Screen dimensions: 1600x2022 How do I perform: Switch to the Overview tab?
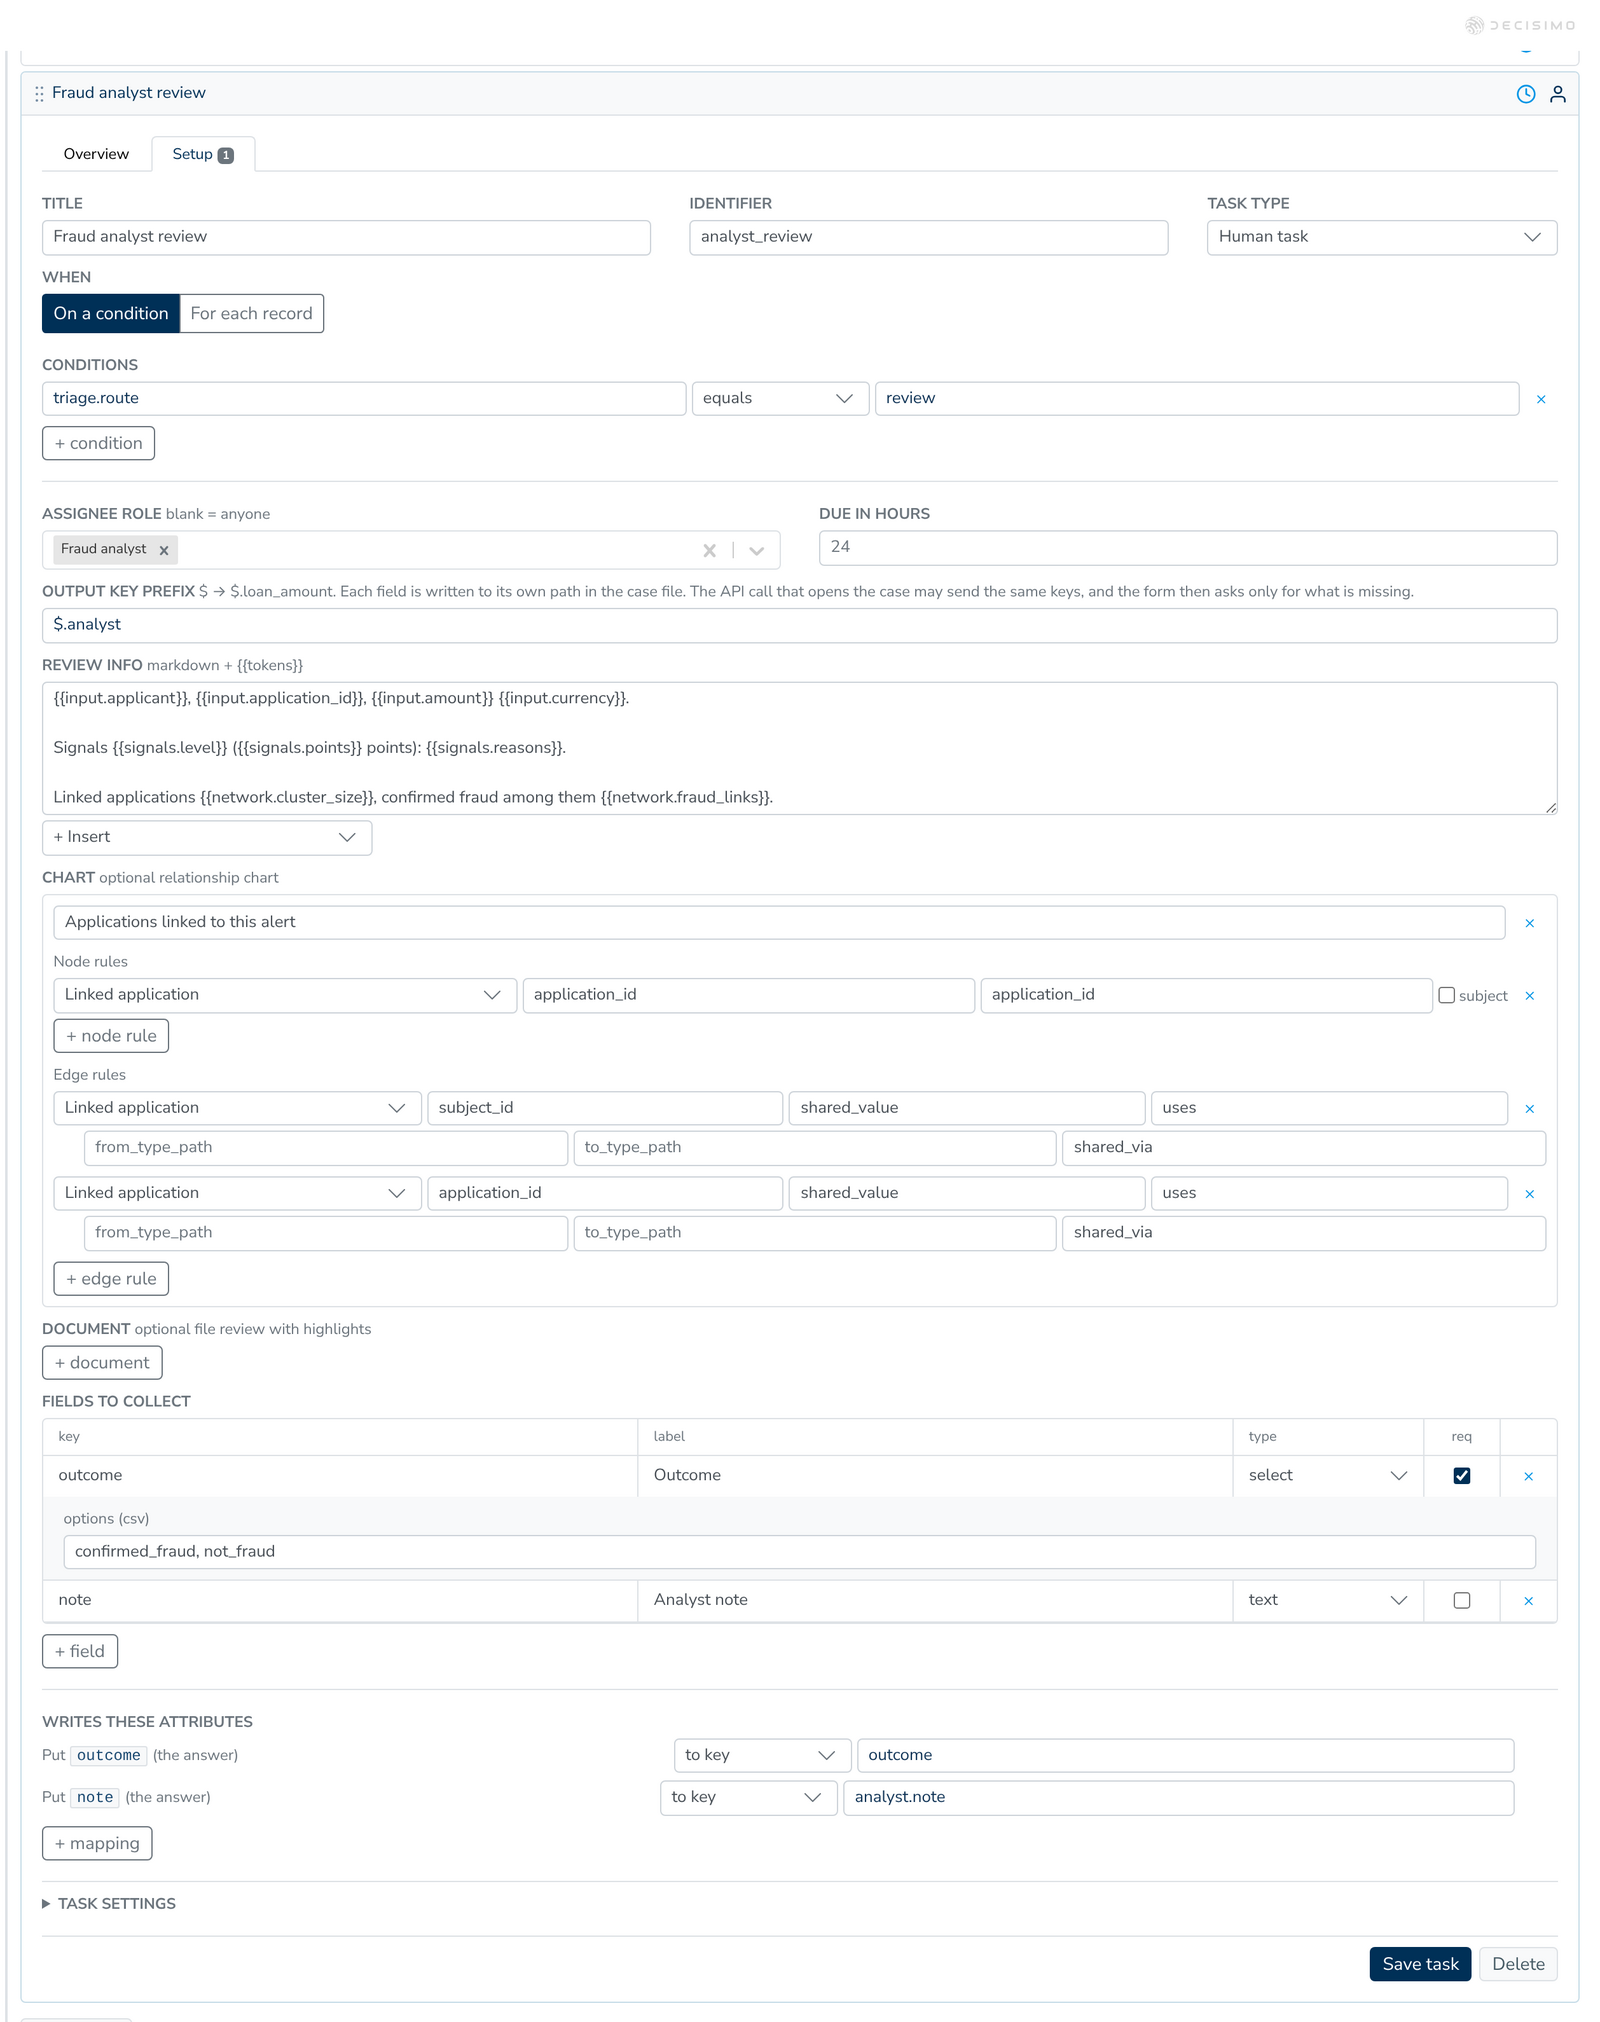point(96,154)
